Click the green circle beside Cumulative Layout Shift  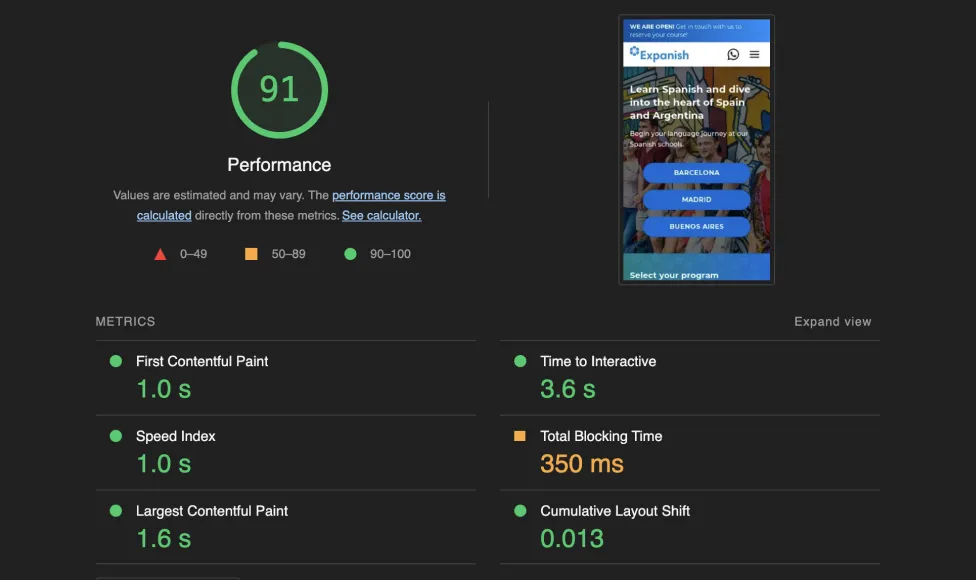(520, 511)
